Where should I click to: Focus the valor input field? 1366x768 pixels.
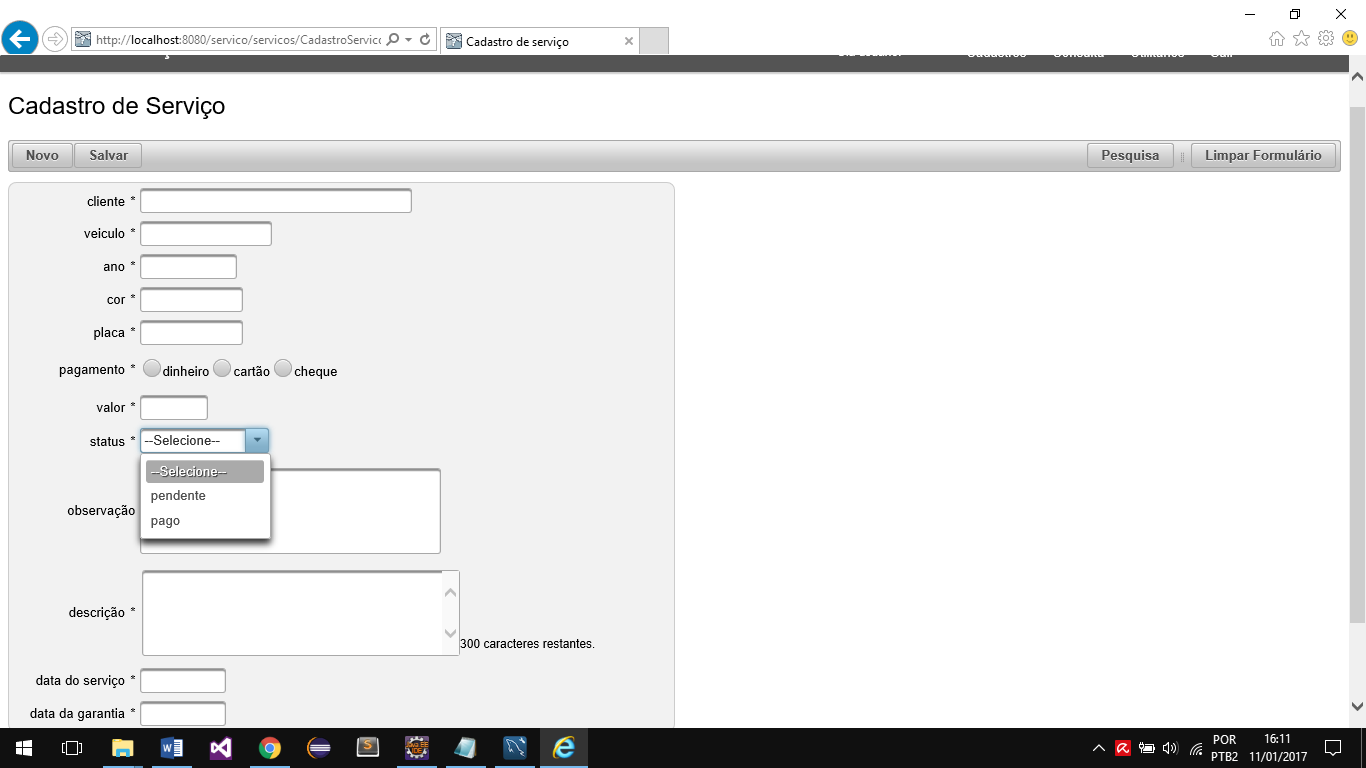174,408
